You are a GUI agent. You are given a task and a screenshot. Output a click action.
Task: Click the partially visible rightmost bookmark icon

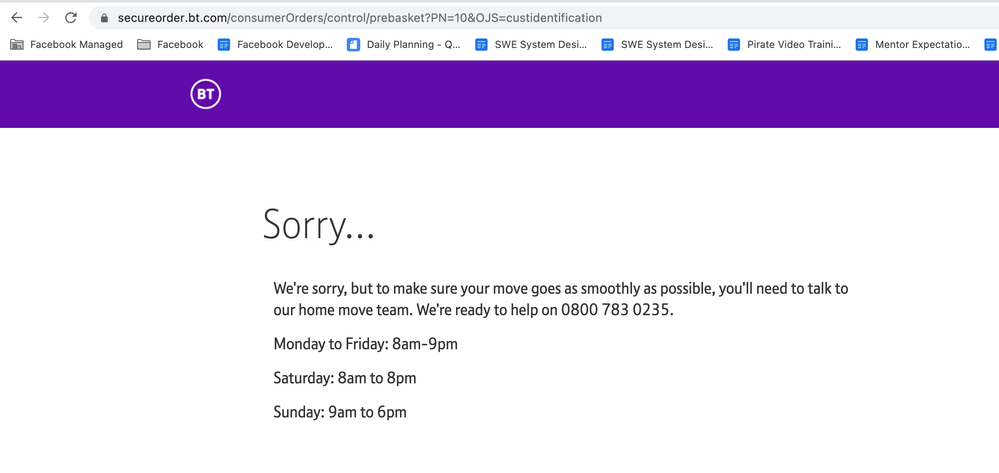pyautogui.click(x=990, y=45)
